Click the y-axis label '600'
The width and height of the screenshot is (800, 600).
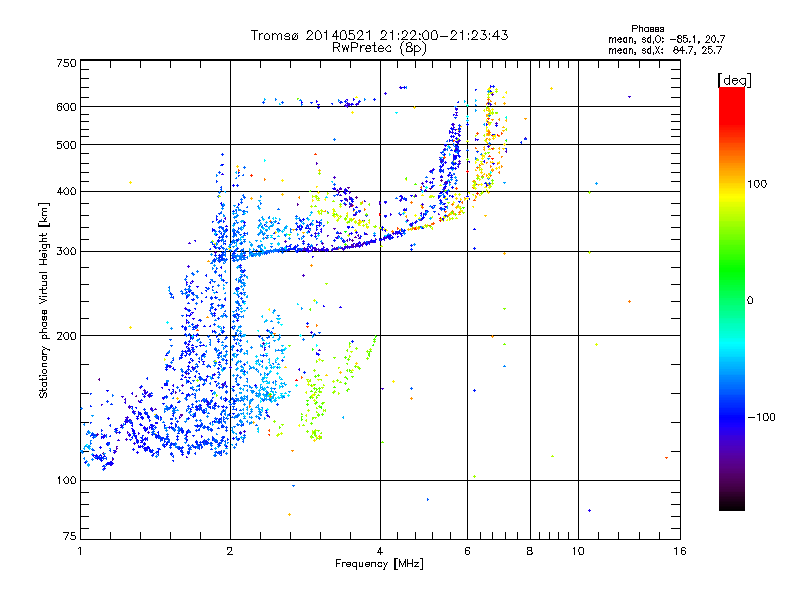point(66,107)
